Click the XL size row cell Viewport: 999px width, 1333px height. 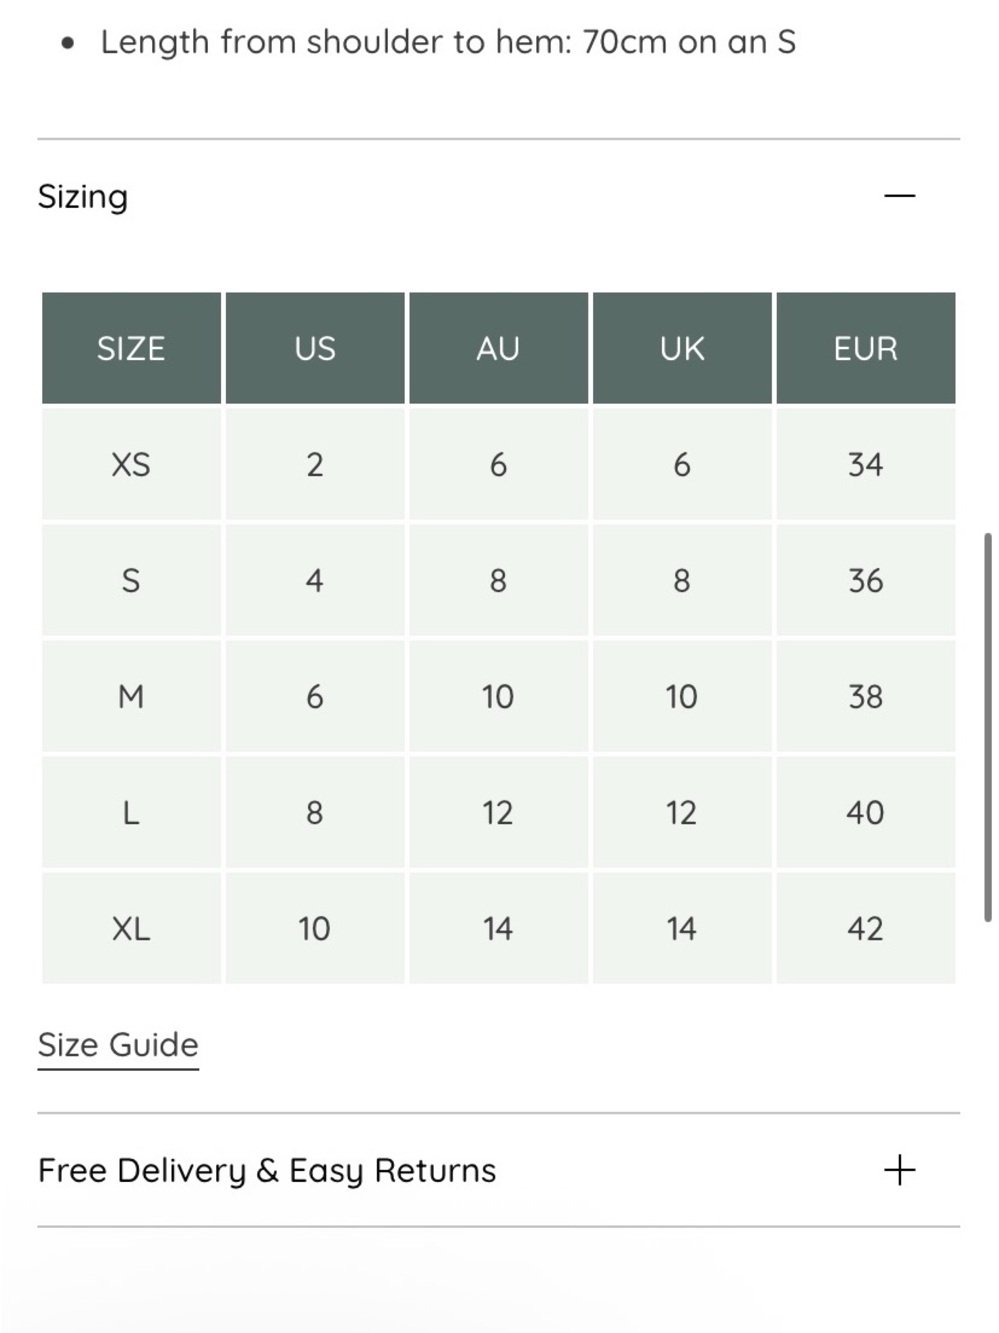coord(131,928)
